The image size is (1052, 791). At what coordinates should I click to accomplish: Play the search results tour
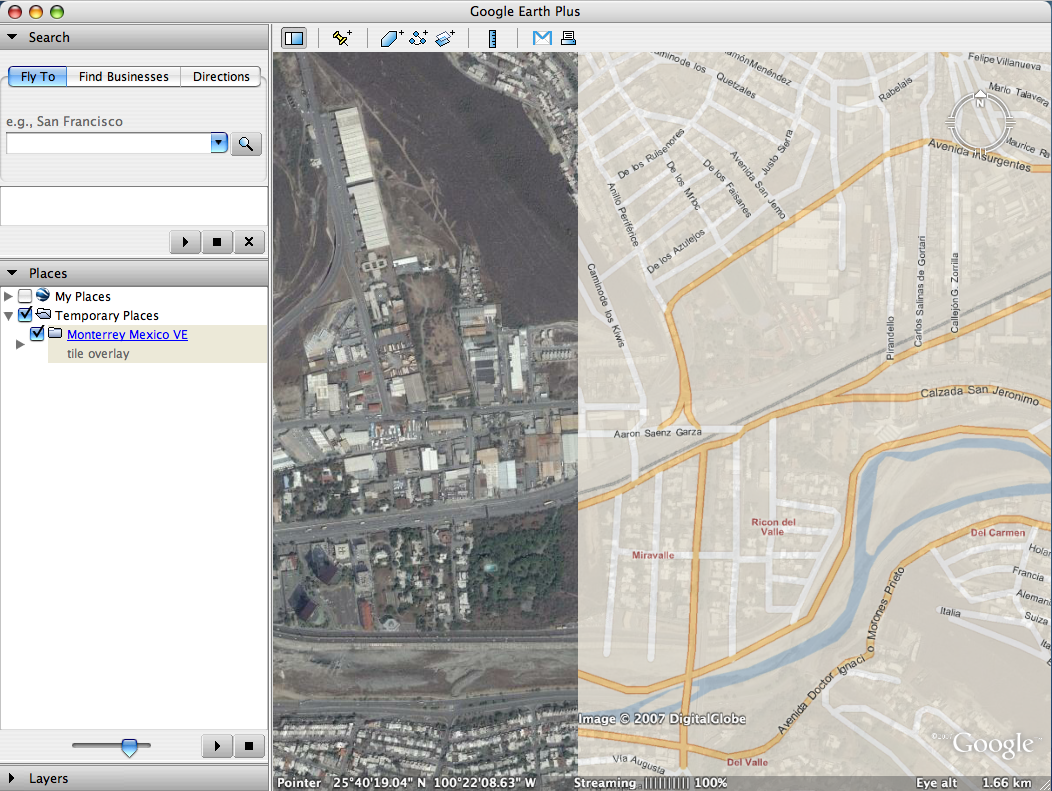point(185,242)
